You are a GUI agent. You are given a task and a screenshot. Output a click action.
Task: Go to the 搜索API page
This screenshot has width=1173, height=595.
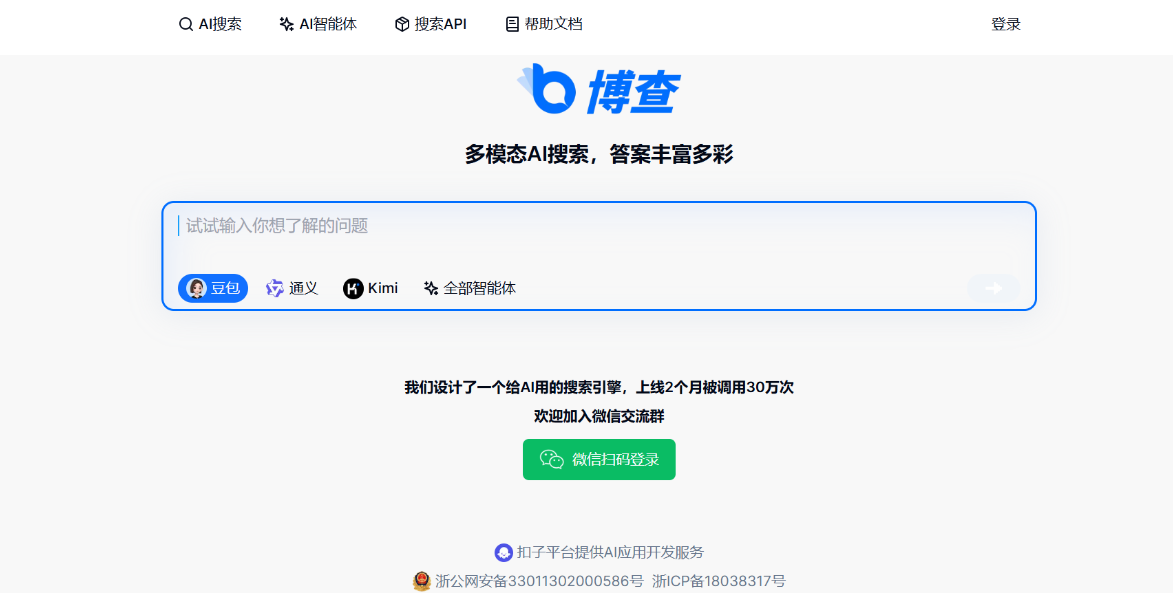coord(431,25)
